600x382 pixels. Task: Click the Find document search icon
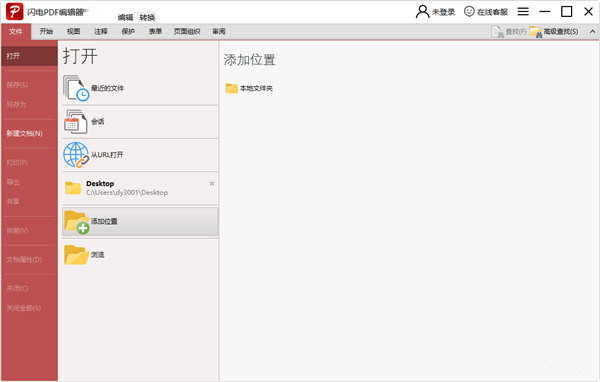pos(497,32)
